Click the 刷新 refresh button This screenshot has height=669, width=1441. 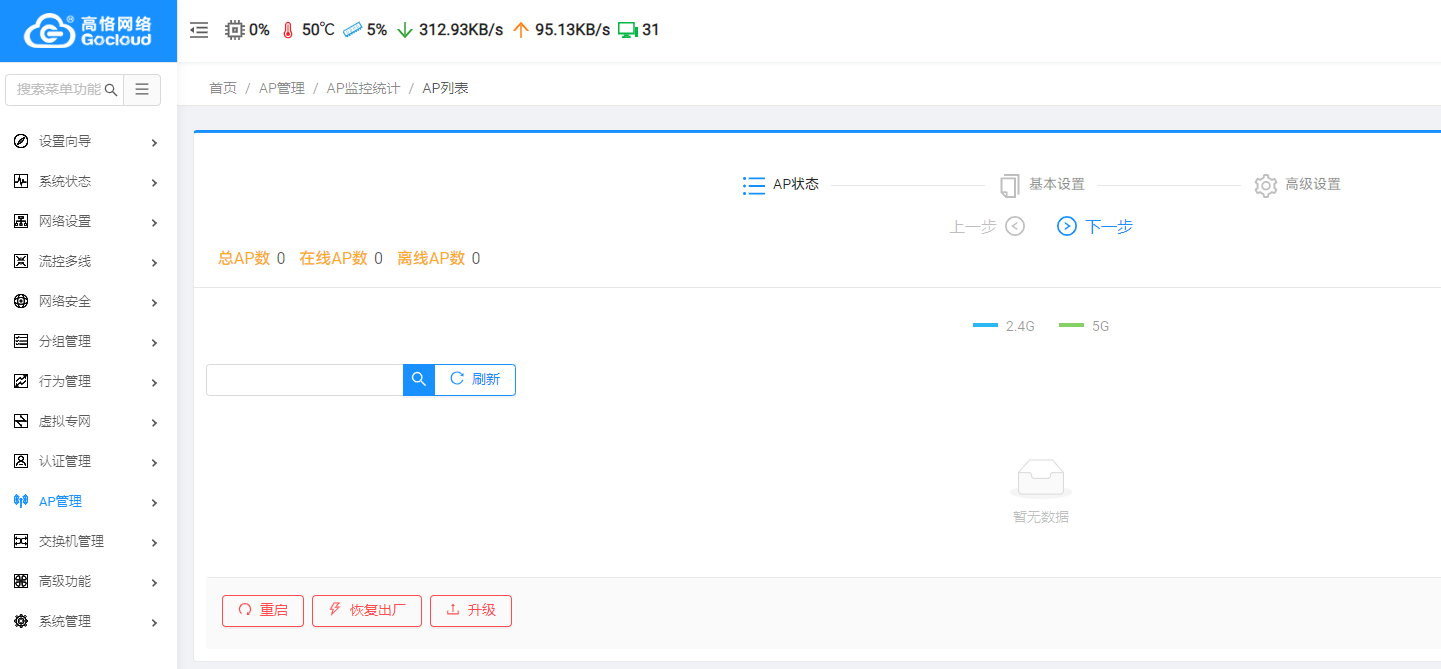point(475,380)
